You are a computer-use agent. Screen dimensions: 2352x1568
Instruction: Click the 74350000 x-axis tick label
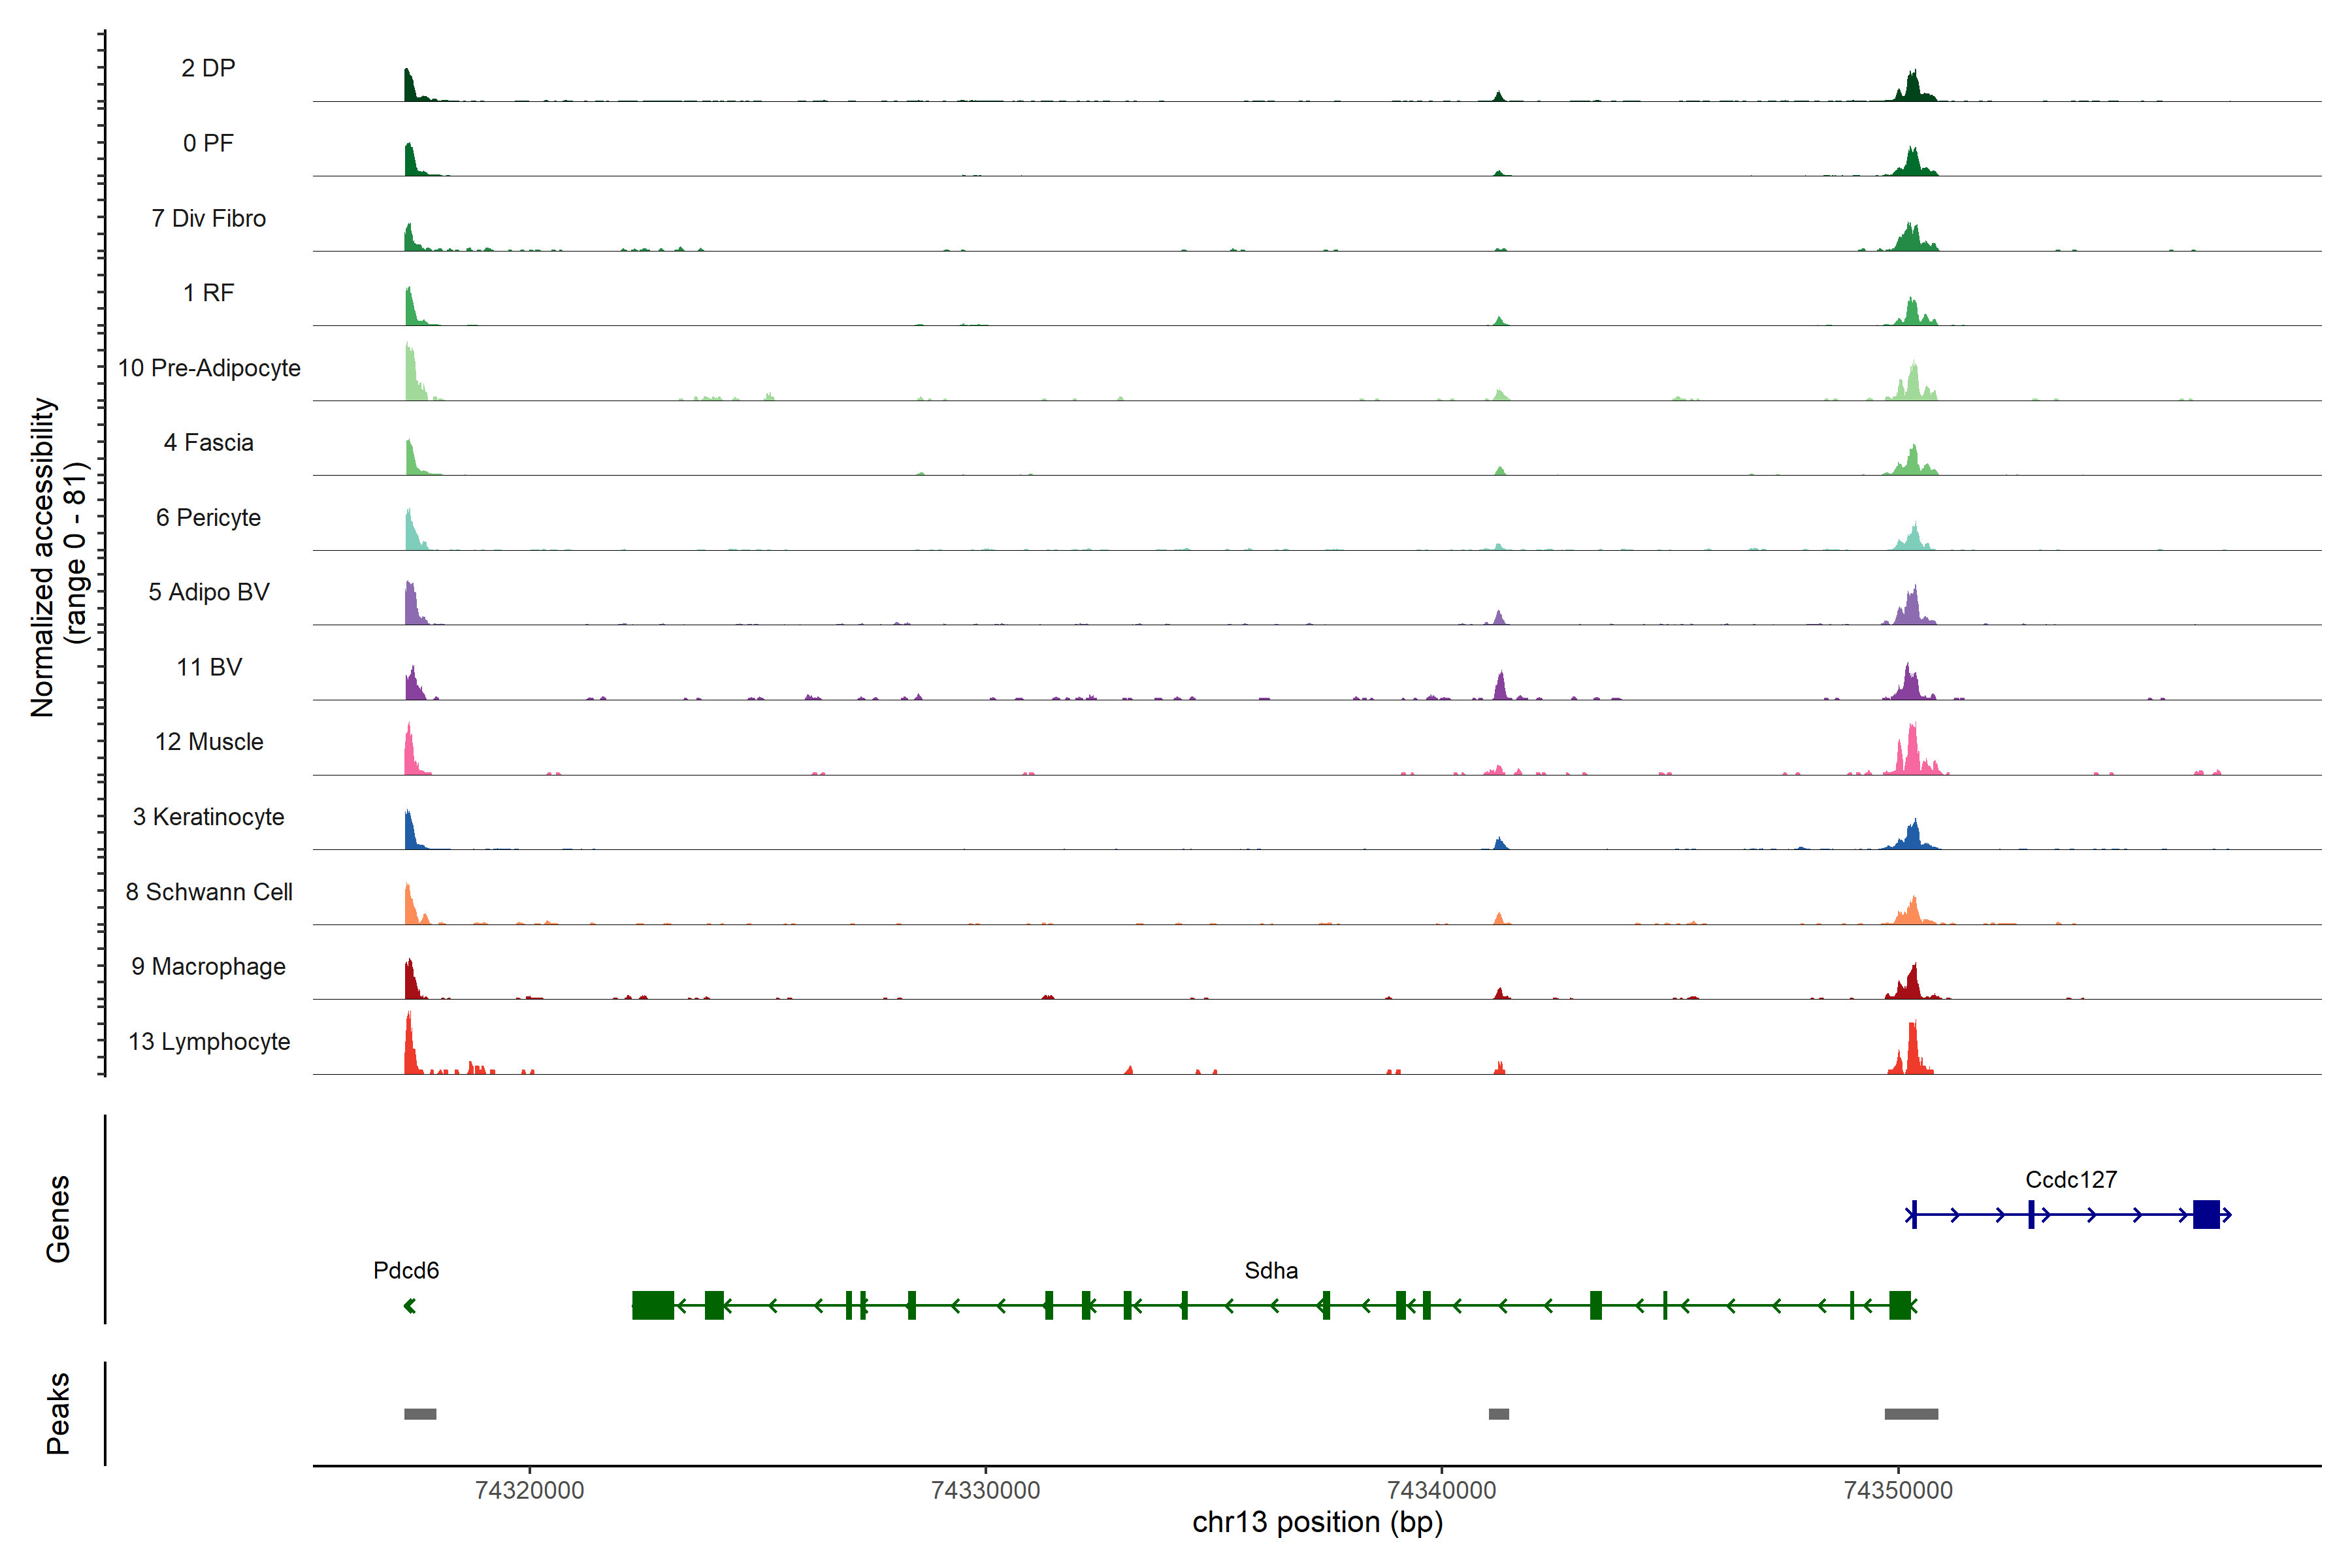click(1897, 1490)
